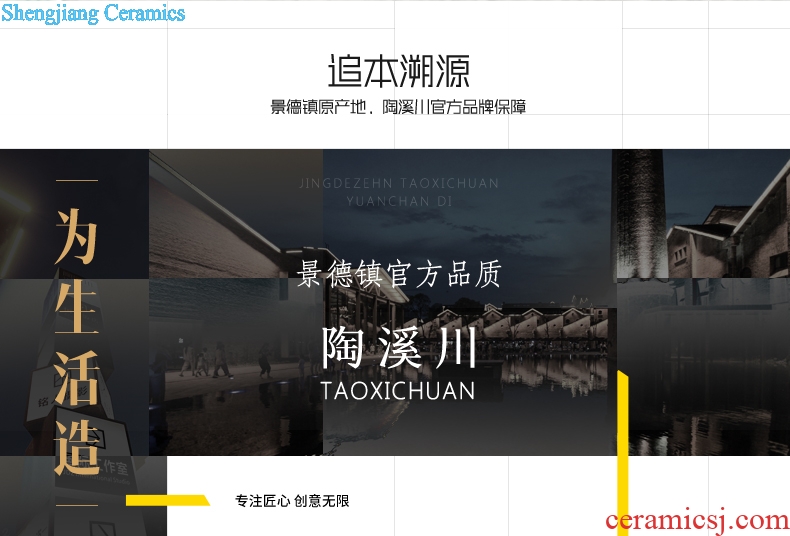
Task: Click the gold character 生
Action: [76, 307]
